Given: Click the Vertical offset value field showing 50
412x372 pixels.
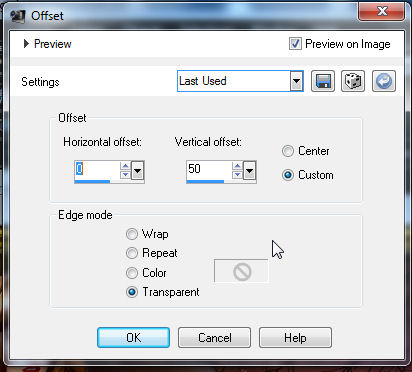Looking at the screenshot, I should (209, 169).
